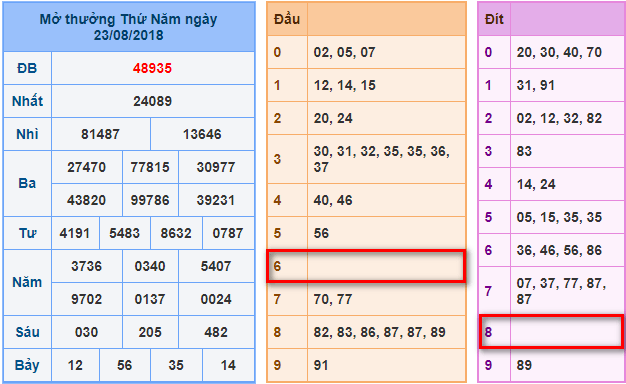The width and height of the screenshot is (626, 384).
Task: Click the Nhất row label
Action: tap(27, 101)
